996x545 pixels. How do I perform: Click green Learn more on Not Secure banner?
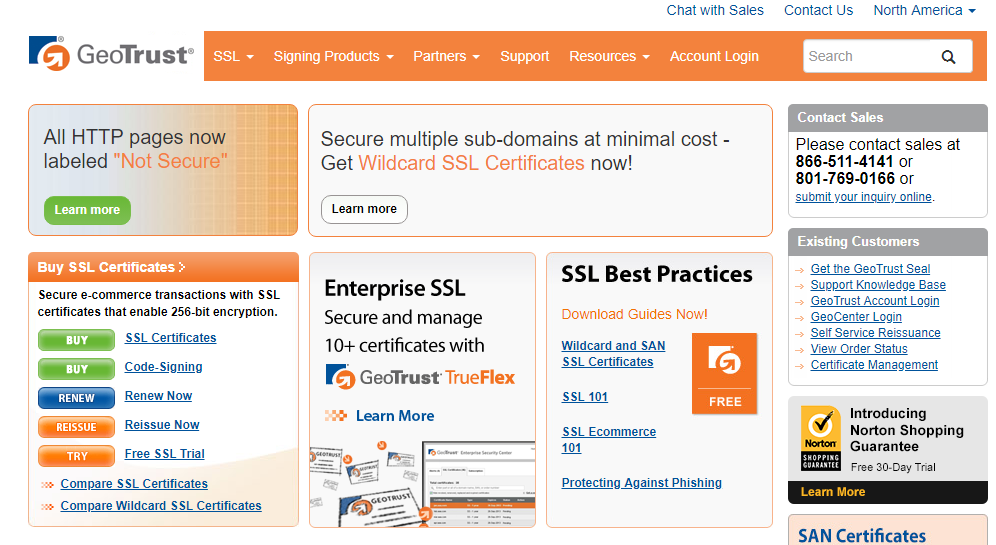point(87,210)
